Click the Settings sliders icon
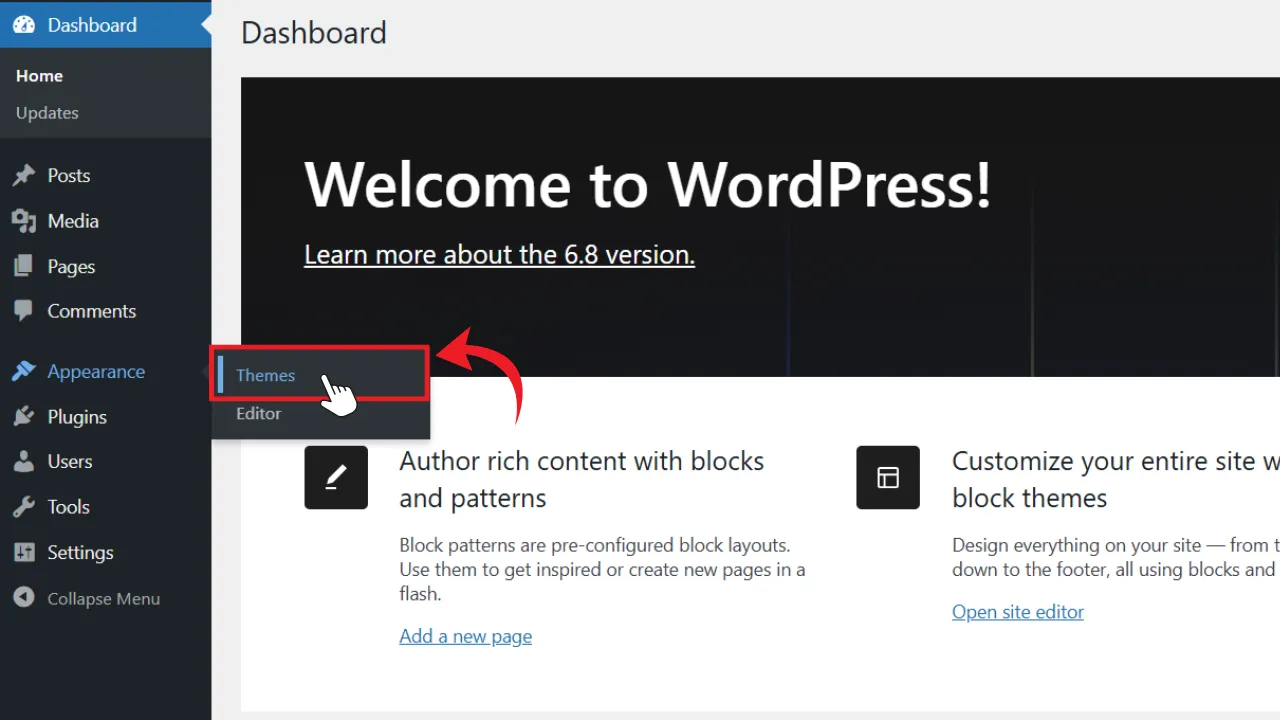1280x720 pixels. [x=23, y=553]
